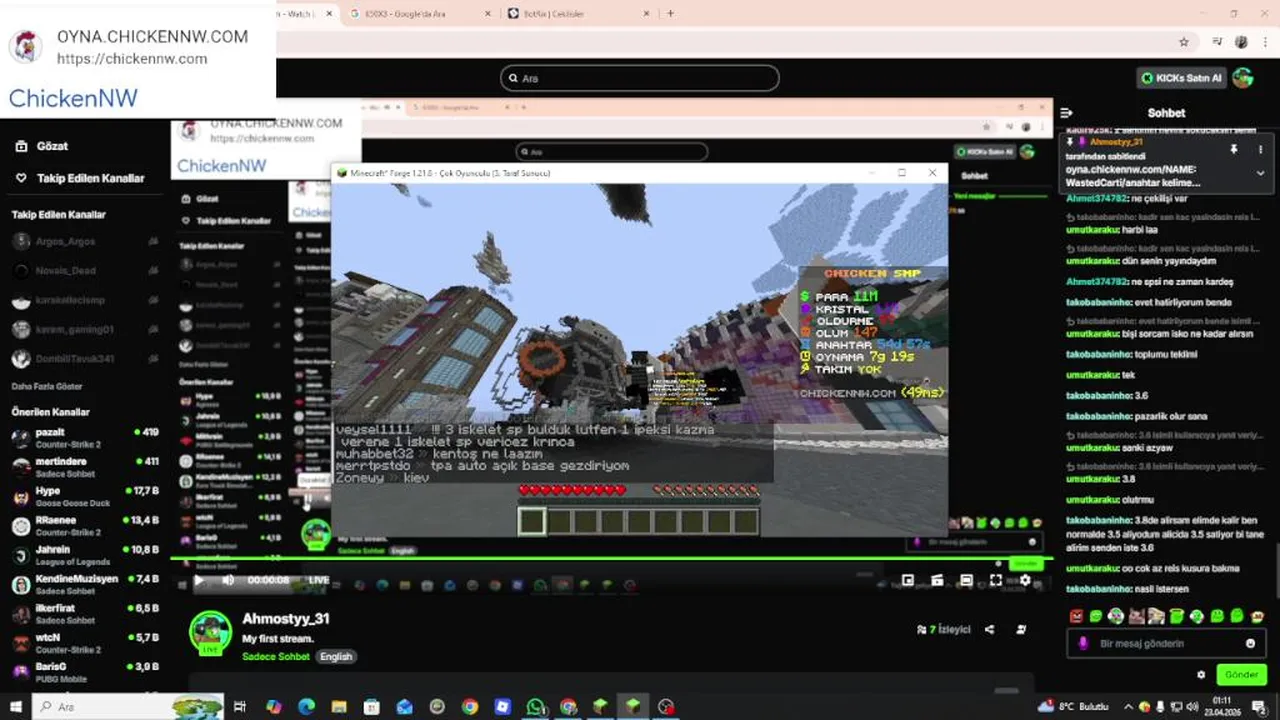This screenshot has height=720, width=1280.
Task: Focus Bir mesaj gönderin chat input
Action: click(1166, 644)
